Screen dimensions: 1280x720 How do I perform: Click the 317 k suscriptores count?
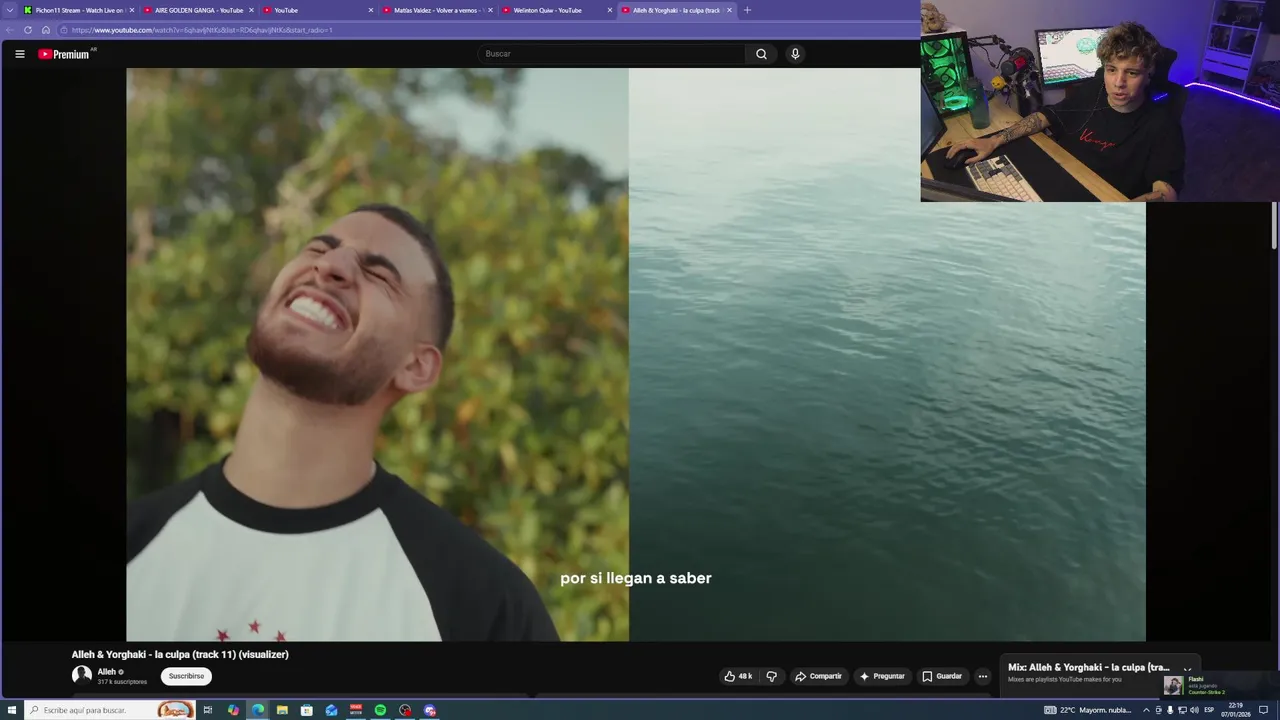pyautogui.click(x=122, y=682)
